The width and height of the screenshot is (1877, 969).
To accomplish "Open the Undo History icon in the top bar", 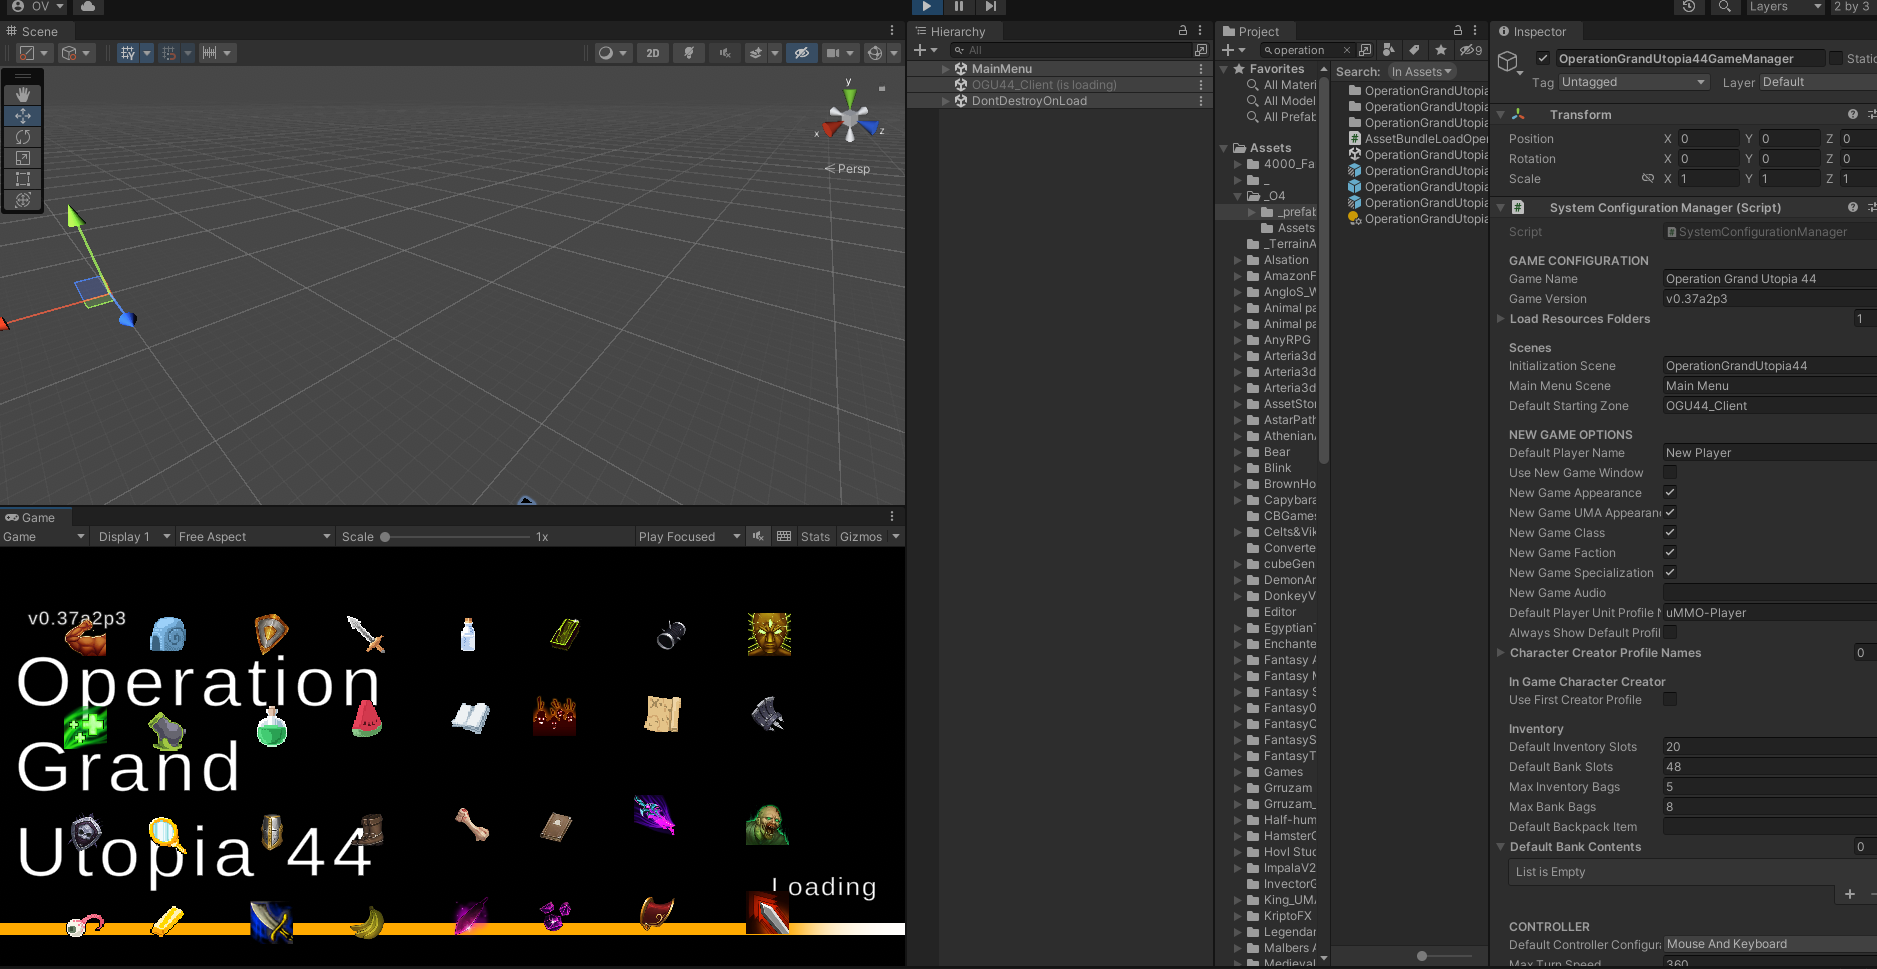I will coord(1689,7).
